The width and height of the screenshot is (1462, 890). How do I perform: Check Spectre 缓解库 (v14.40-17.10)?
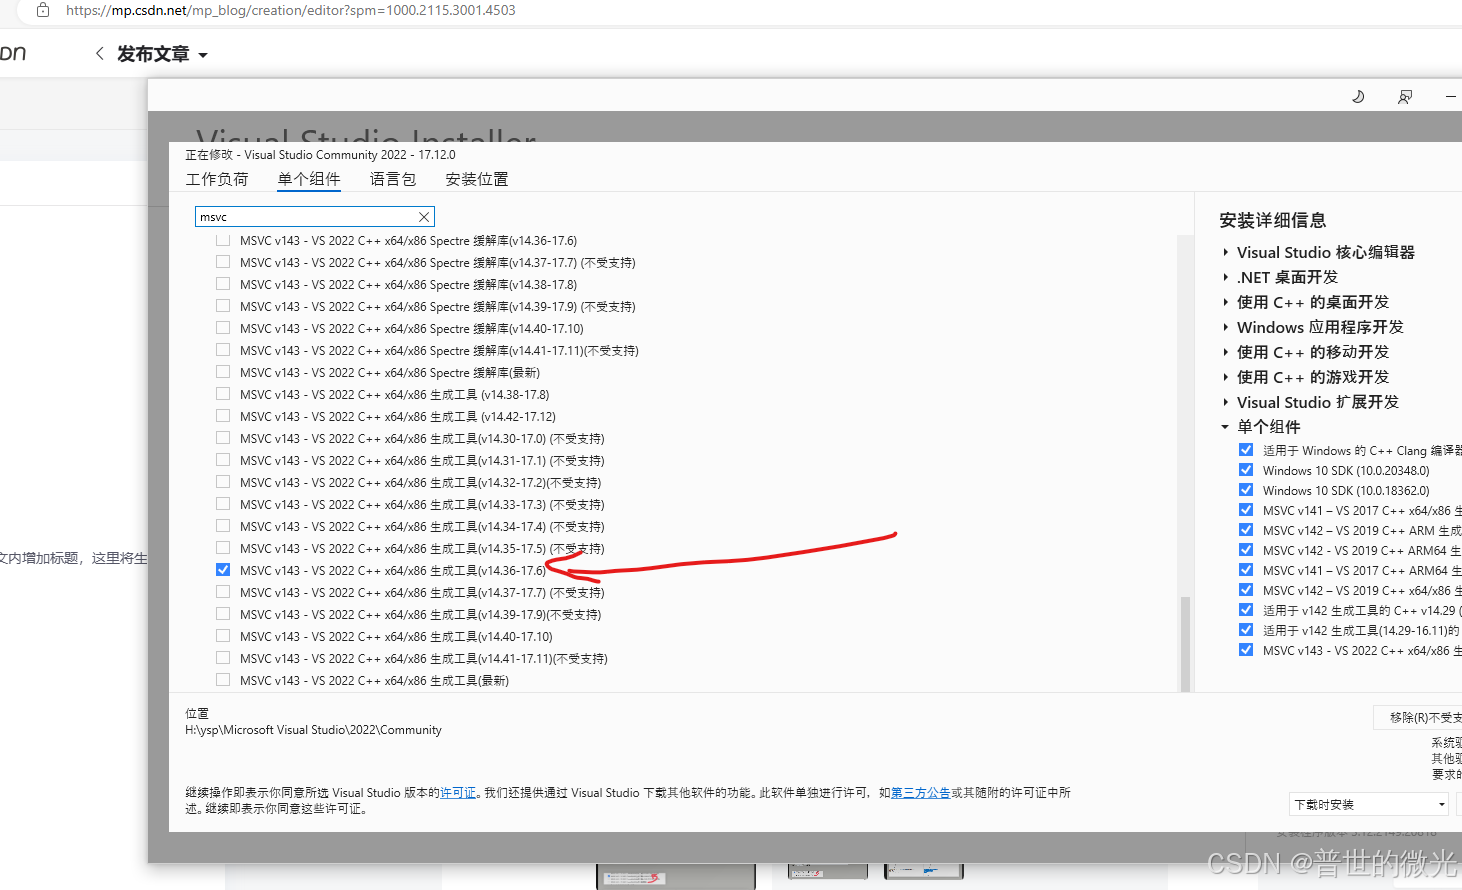click(223, 328)
